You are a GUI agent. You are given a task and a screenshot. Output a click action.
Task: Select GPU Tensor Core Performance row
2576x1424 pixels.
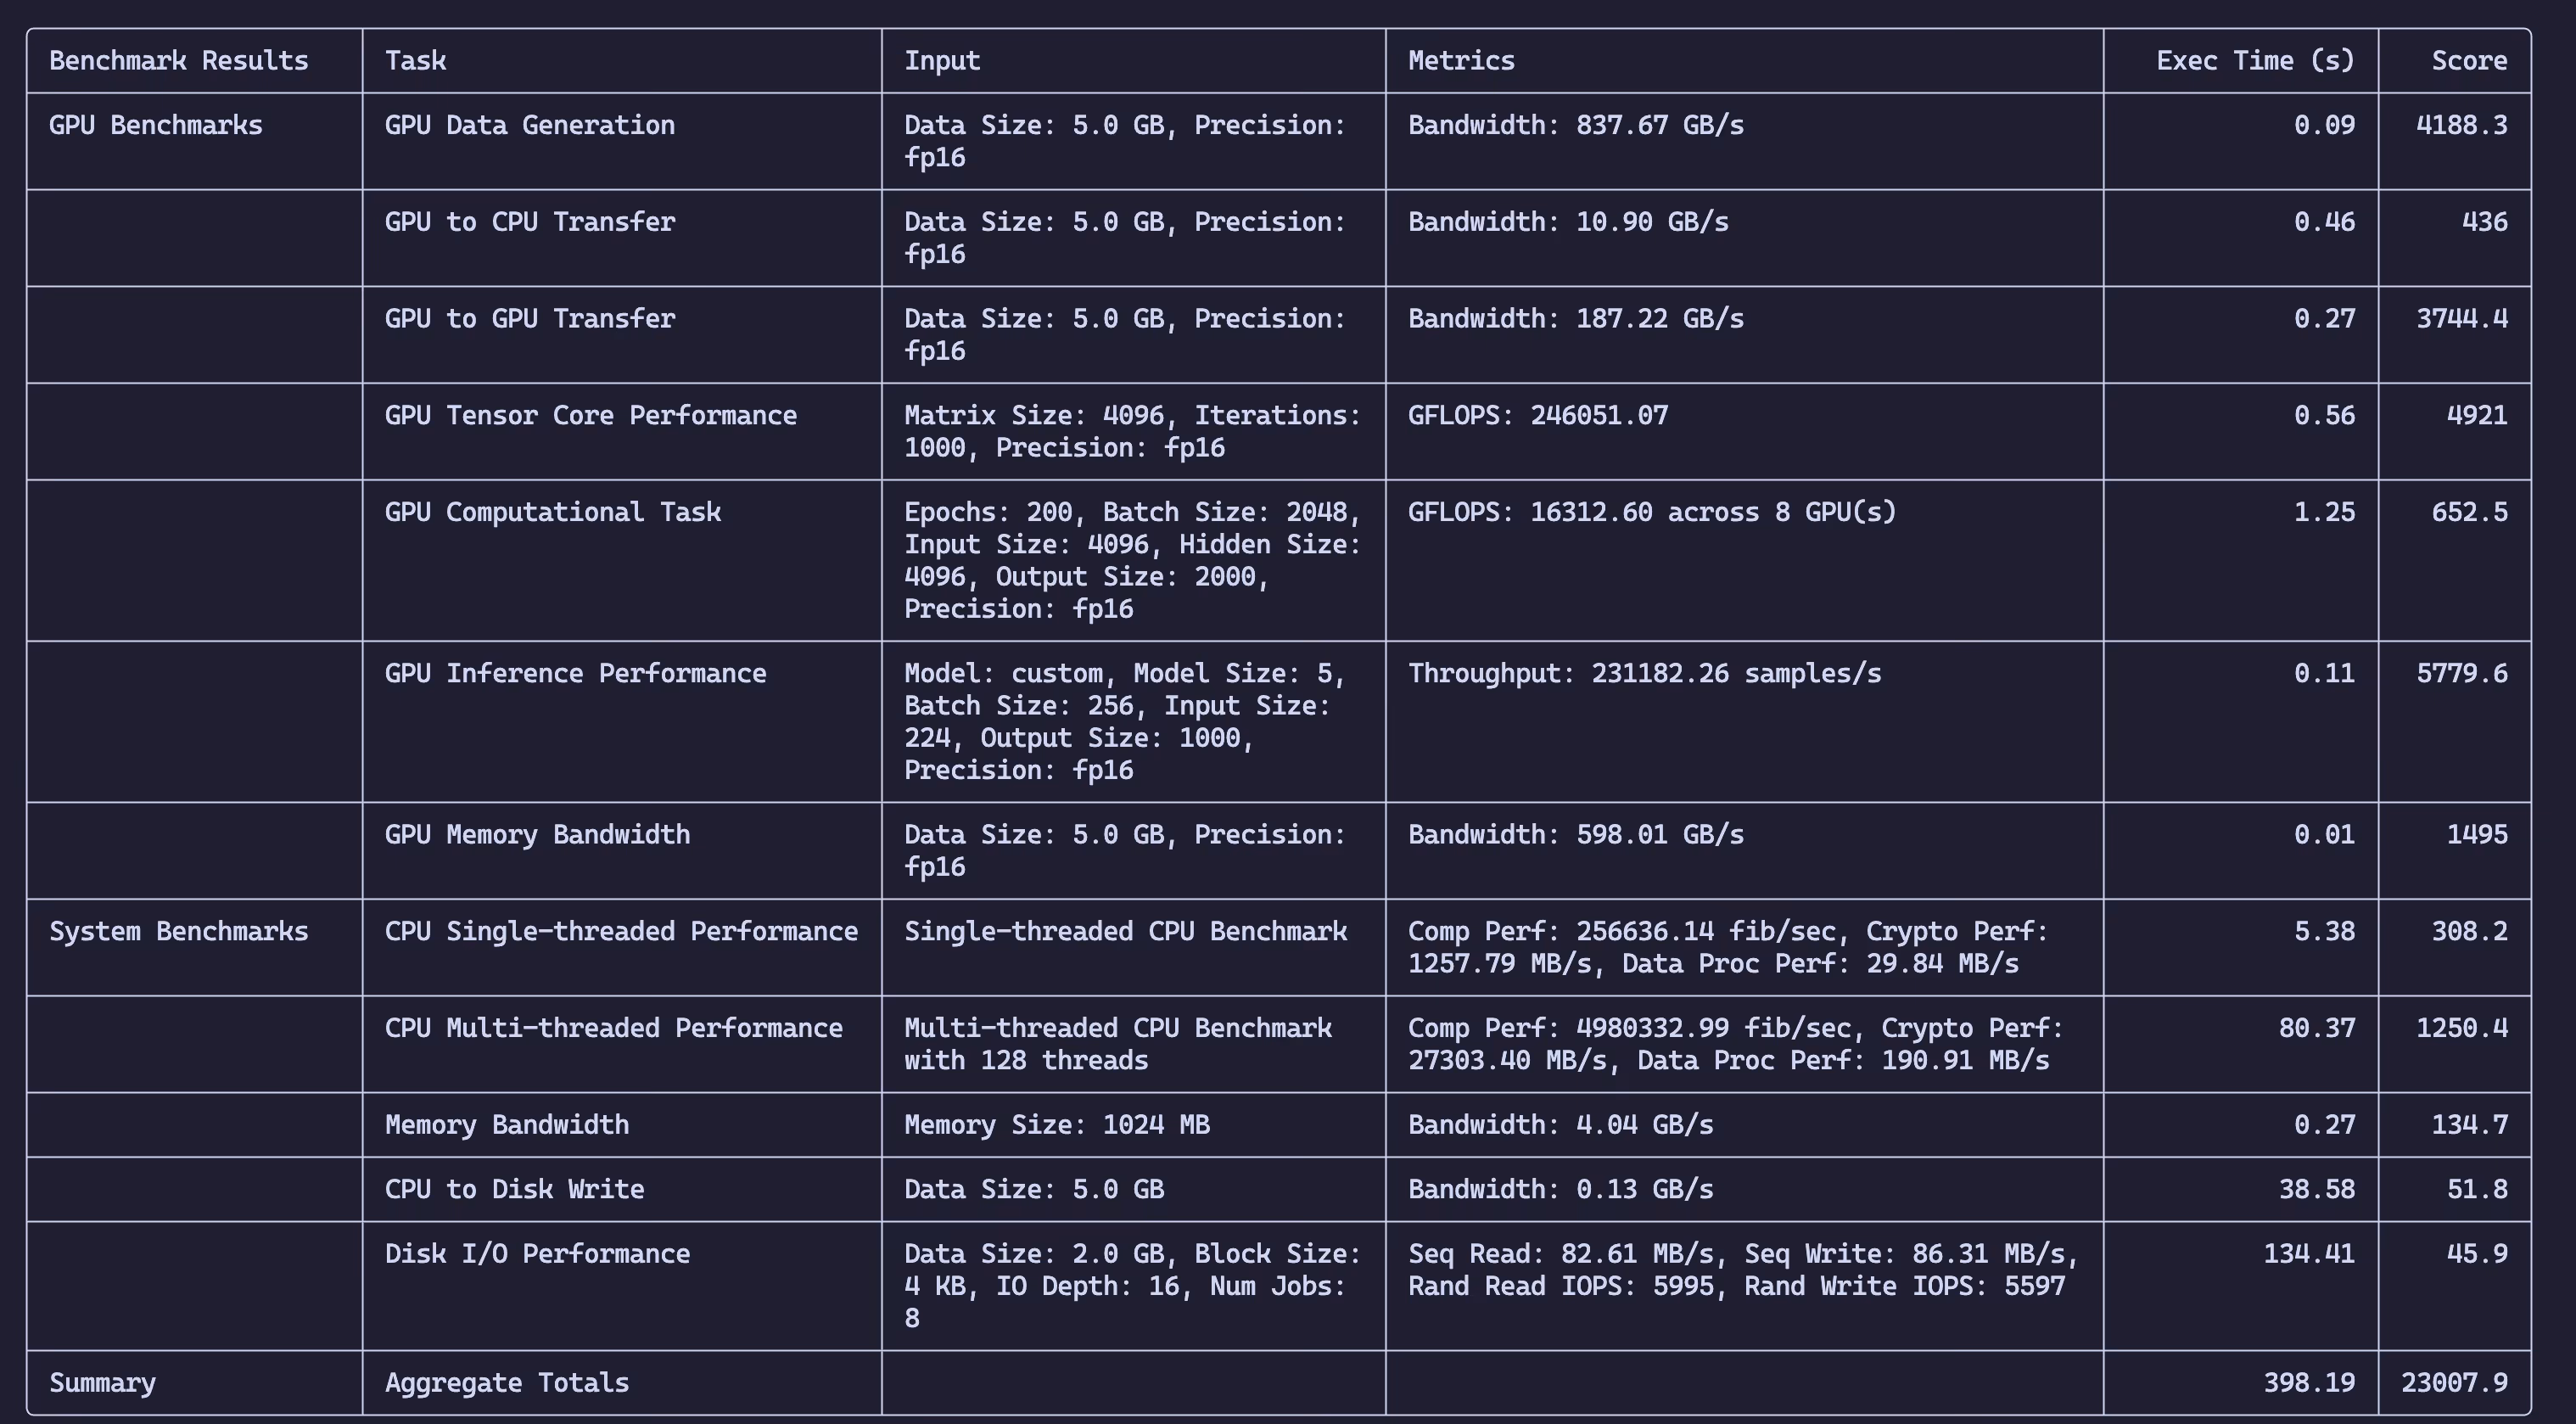click(590, 416)
